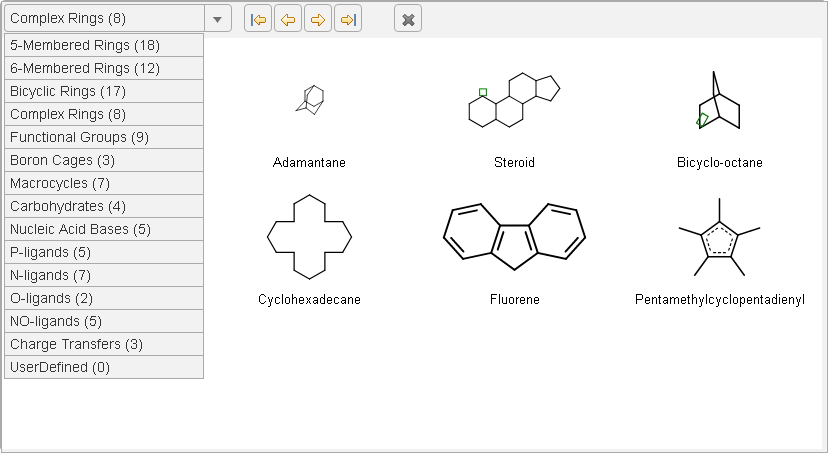Select the Cyclohexadecane template

[309, 237]
